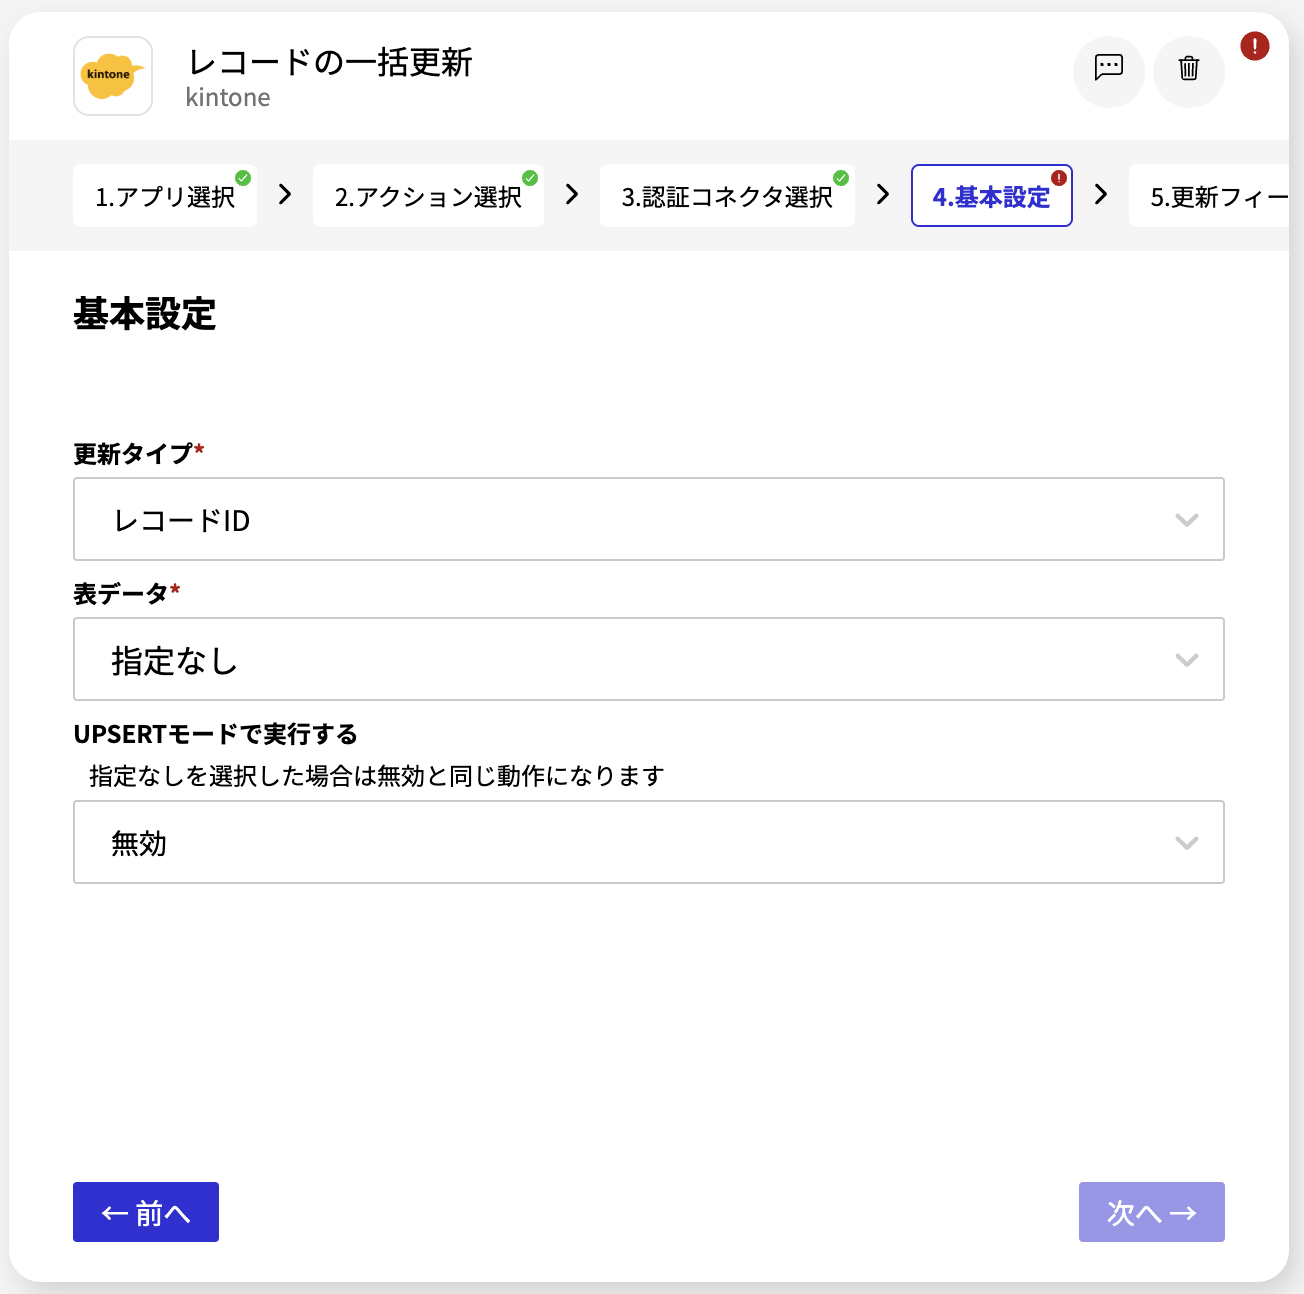
Task: Open the 表データ dropdown showing 指定なし
Action: coord(649,659)
